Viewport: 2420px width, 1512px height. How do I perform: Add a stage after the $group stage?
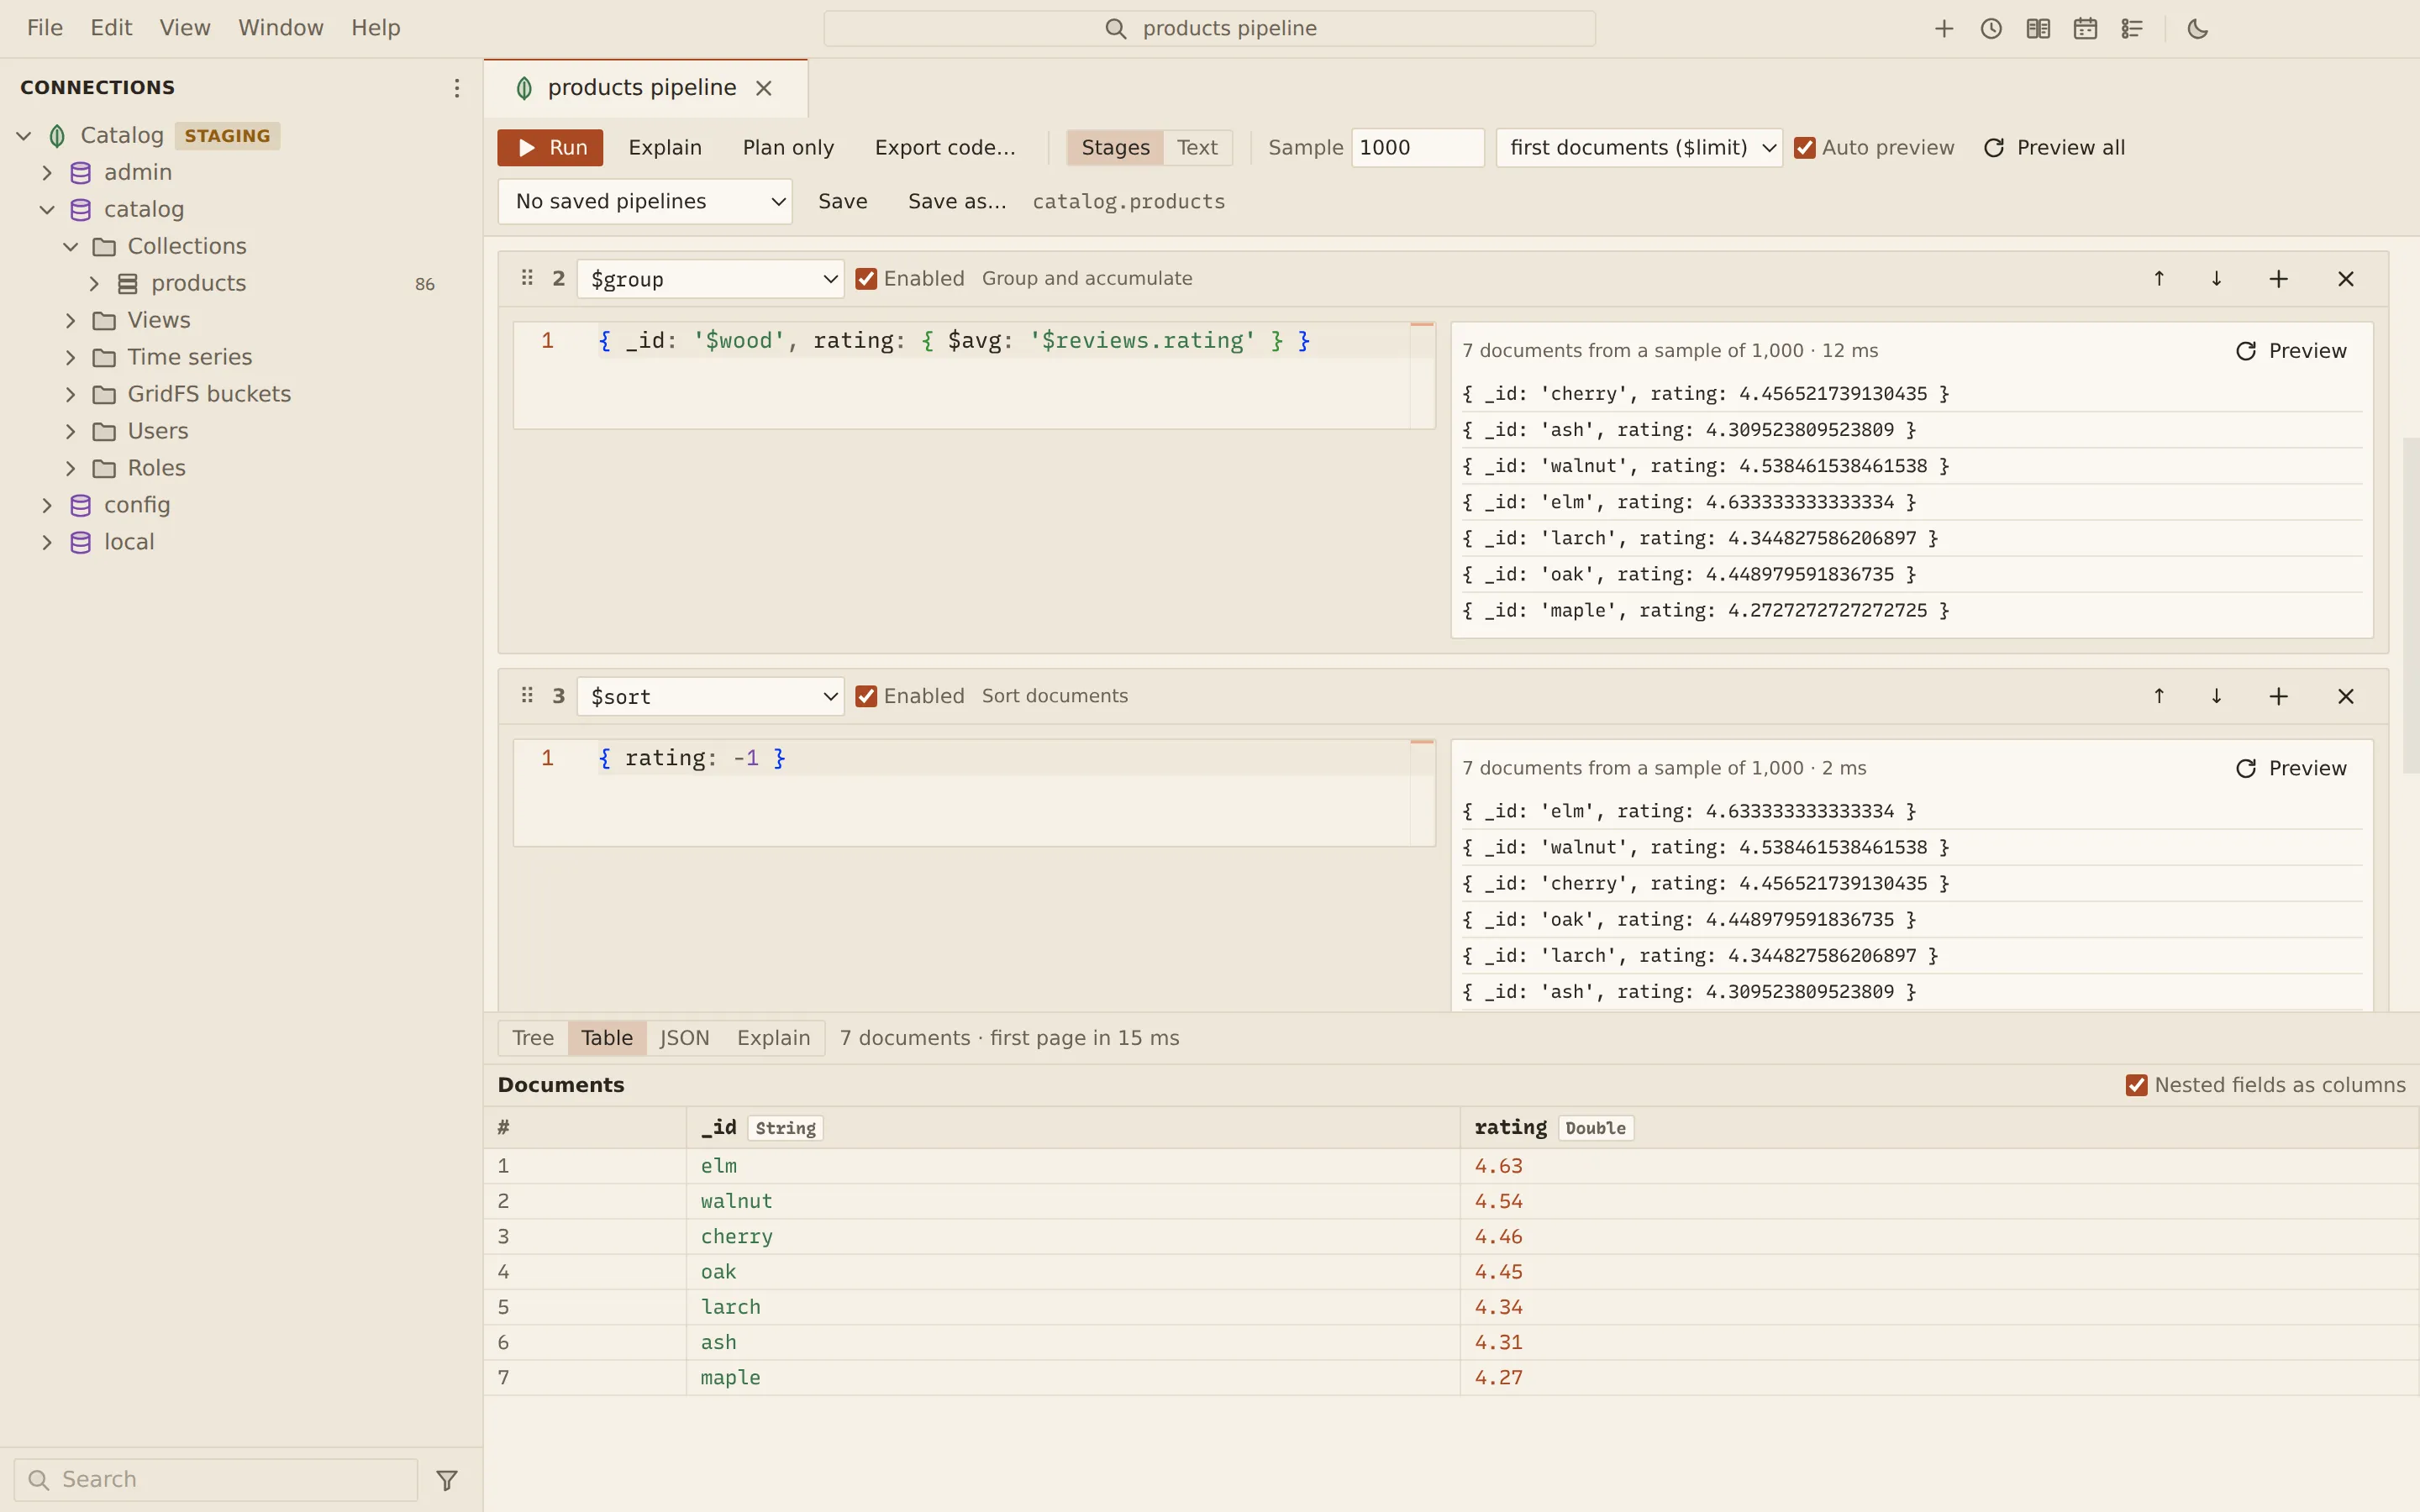pyautogui.click(x=2278, y=279)
